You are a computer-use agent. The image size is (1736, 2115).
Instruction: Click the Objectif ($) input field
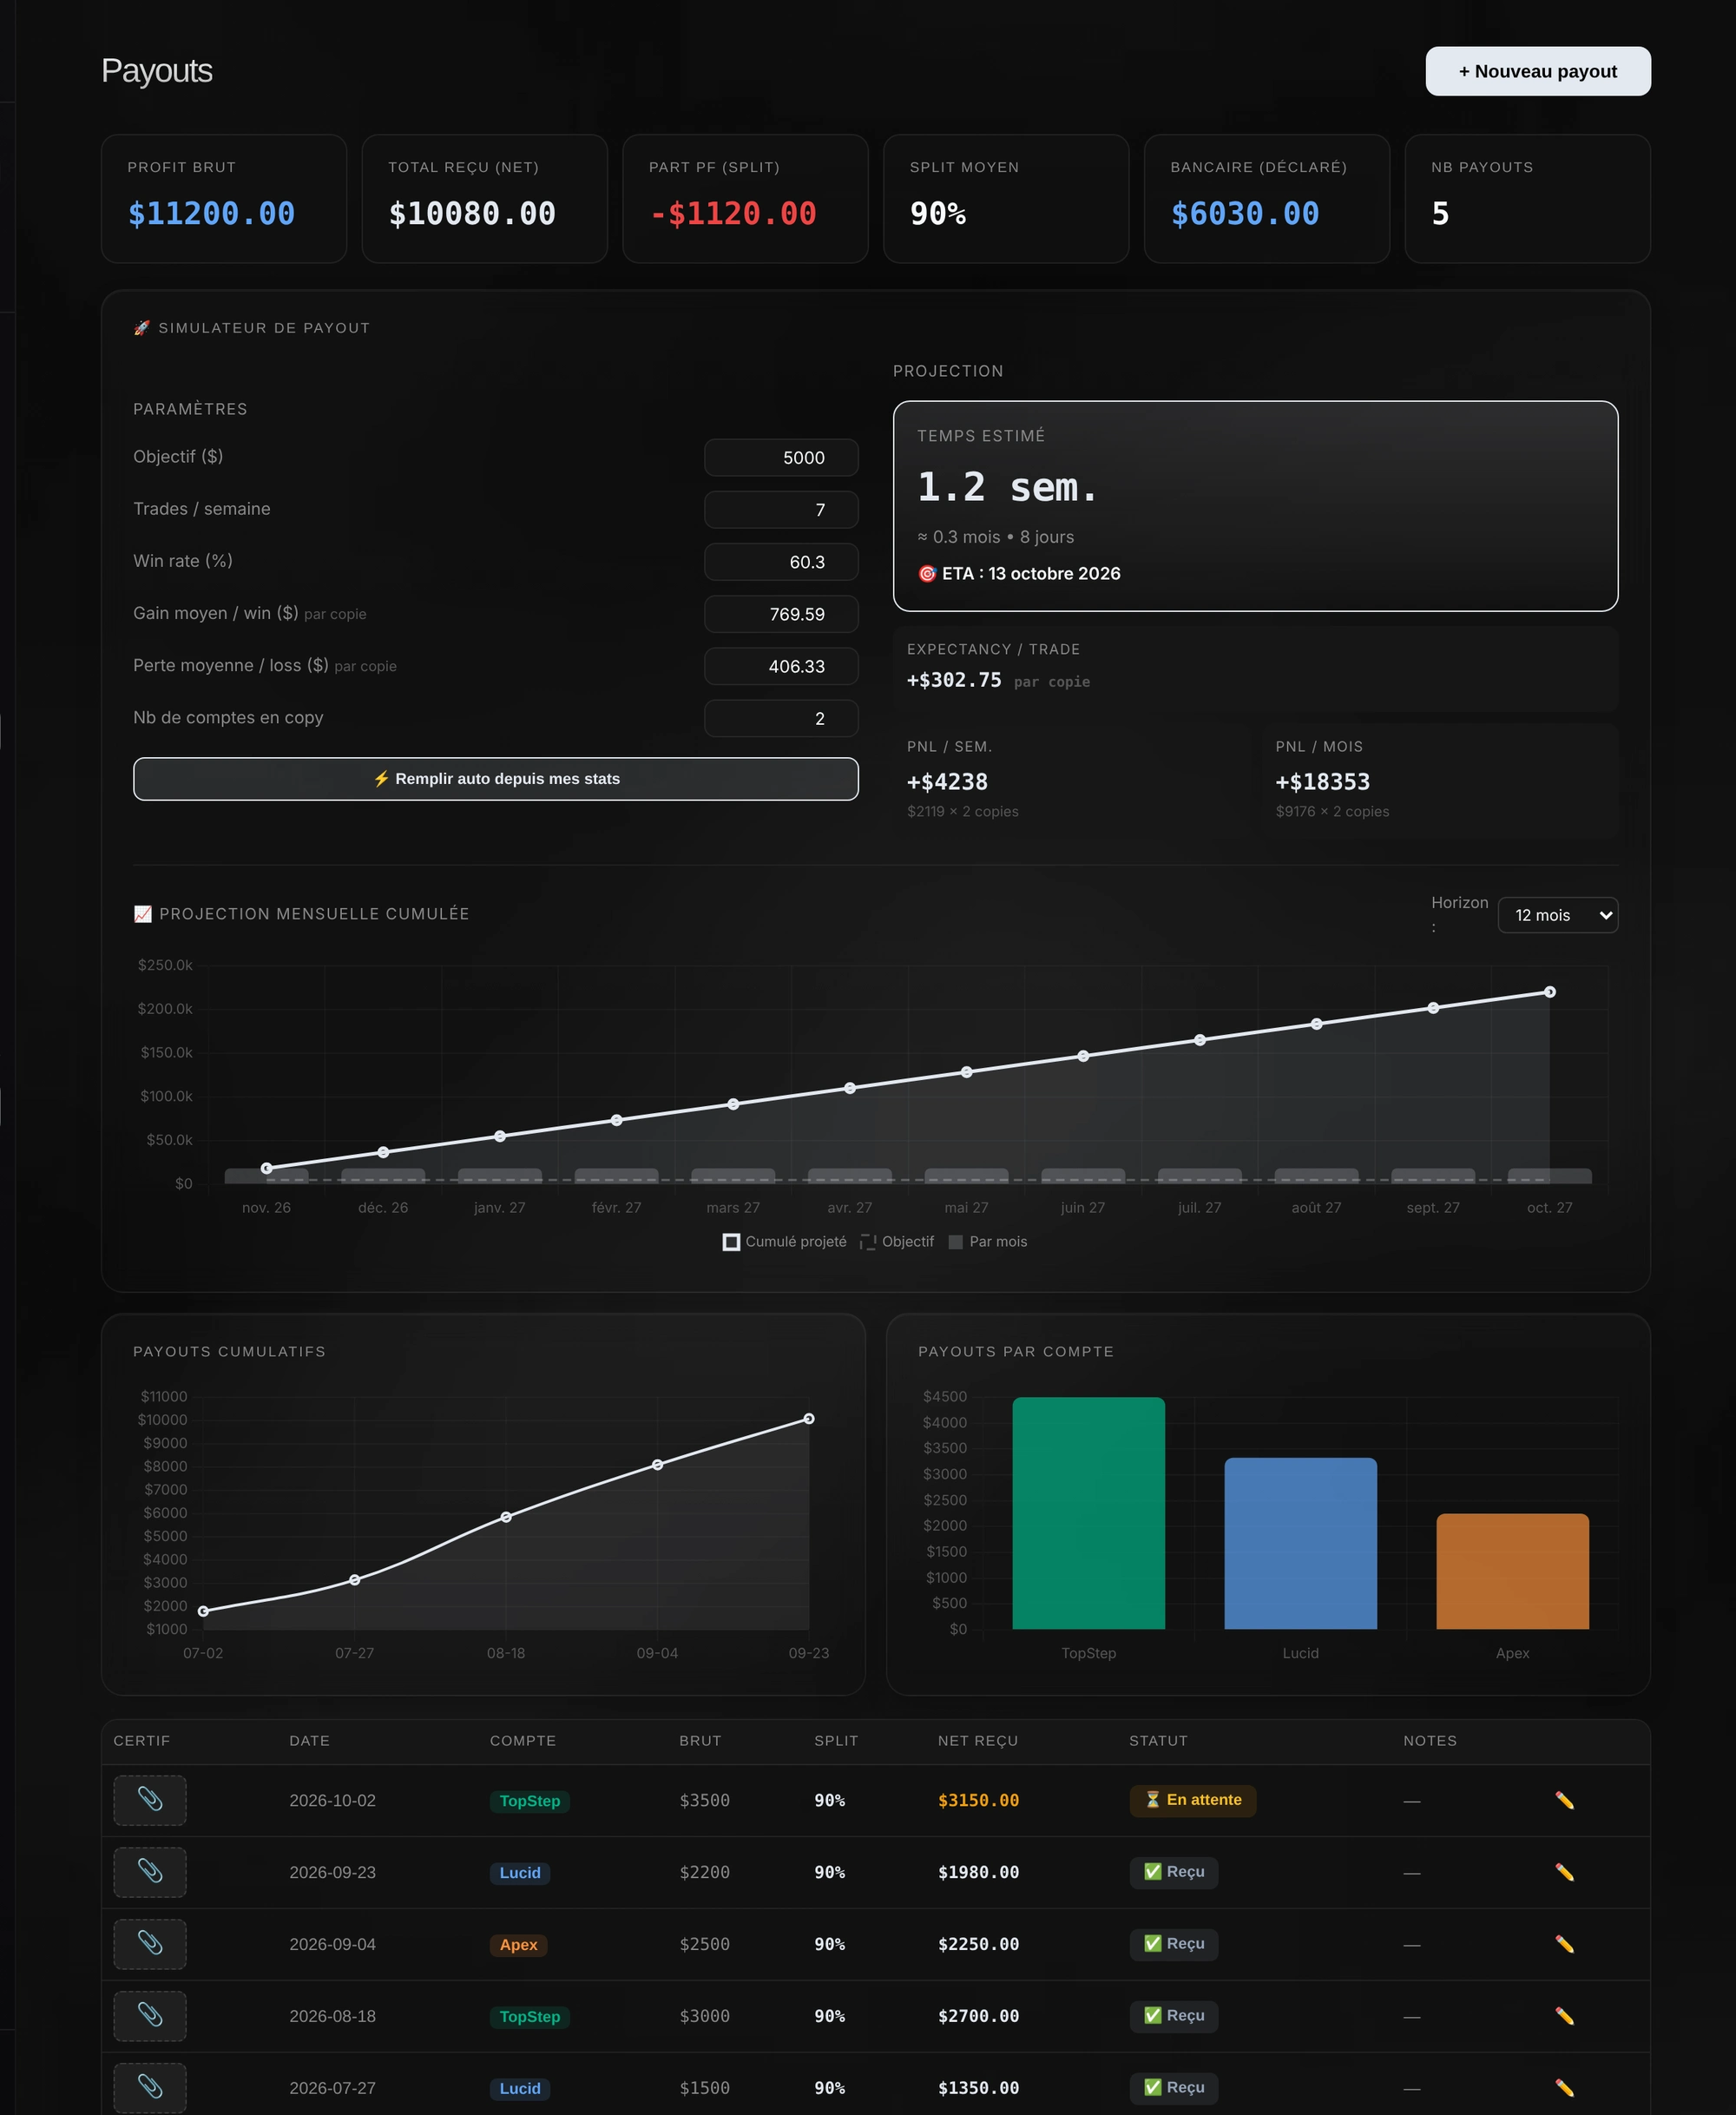tap(781, 457)
